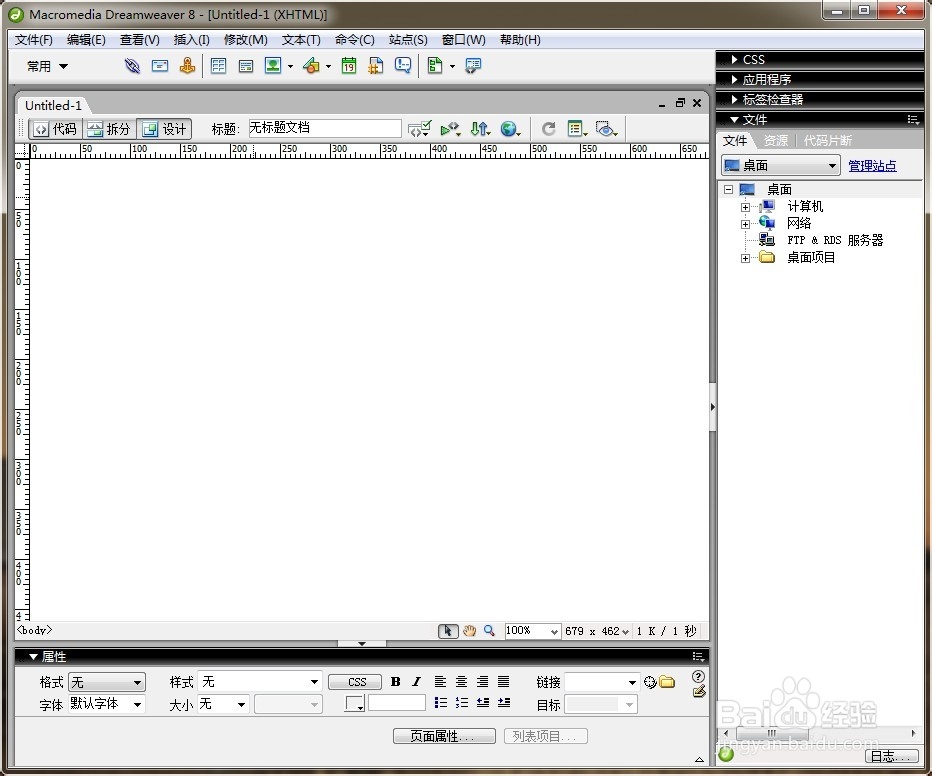Select the Hand tool
This screenshot has height=776, width=932.
coord(470,631)
